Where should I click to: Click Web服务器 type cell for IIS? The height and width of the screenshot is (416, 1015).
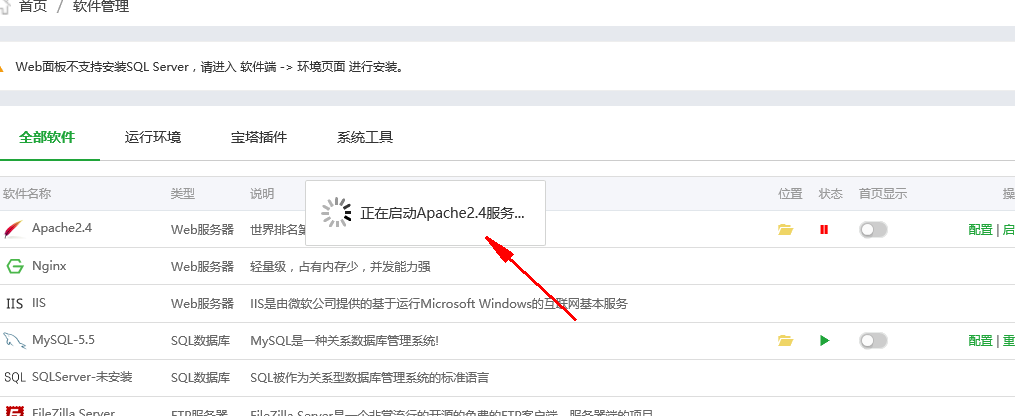pos(202,303)
